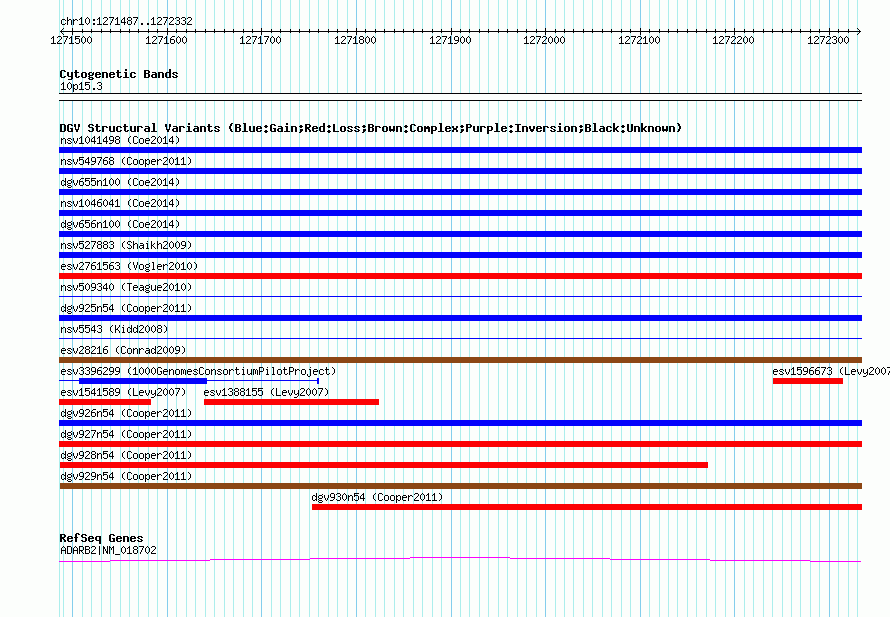Image resolution: width=890 pixels, height=617 pixels.
Task: Click the red bar under esv1541589
Action: [105, 402]
